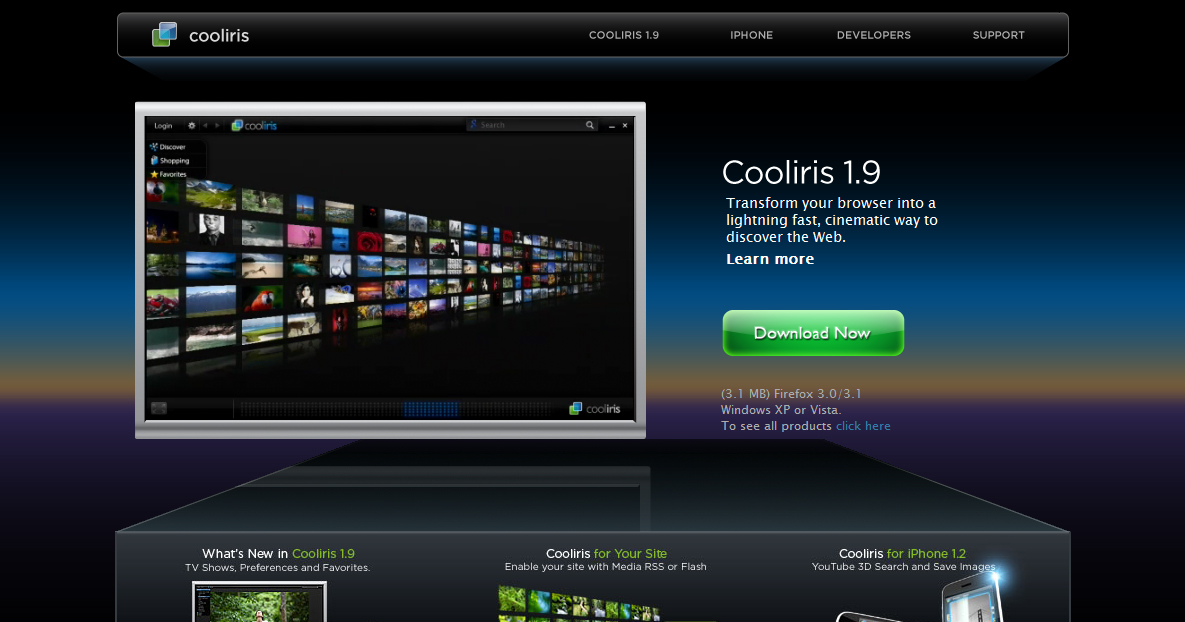Click Login in the app window
Viewport: 1185px width, 622px height.
click(163, 125)
